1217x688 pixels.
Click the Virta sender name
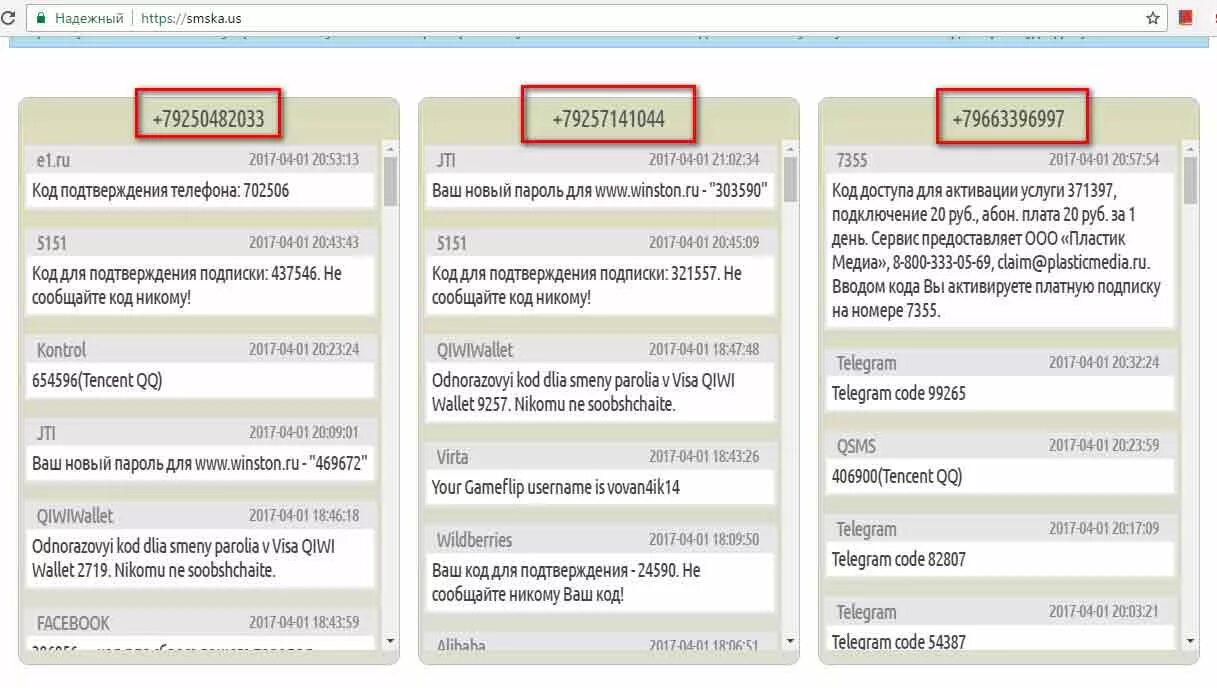tap(452, 457)
